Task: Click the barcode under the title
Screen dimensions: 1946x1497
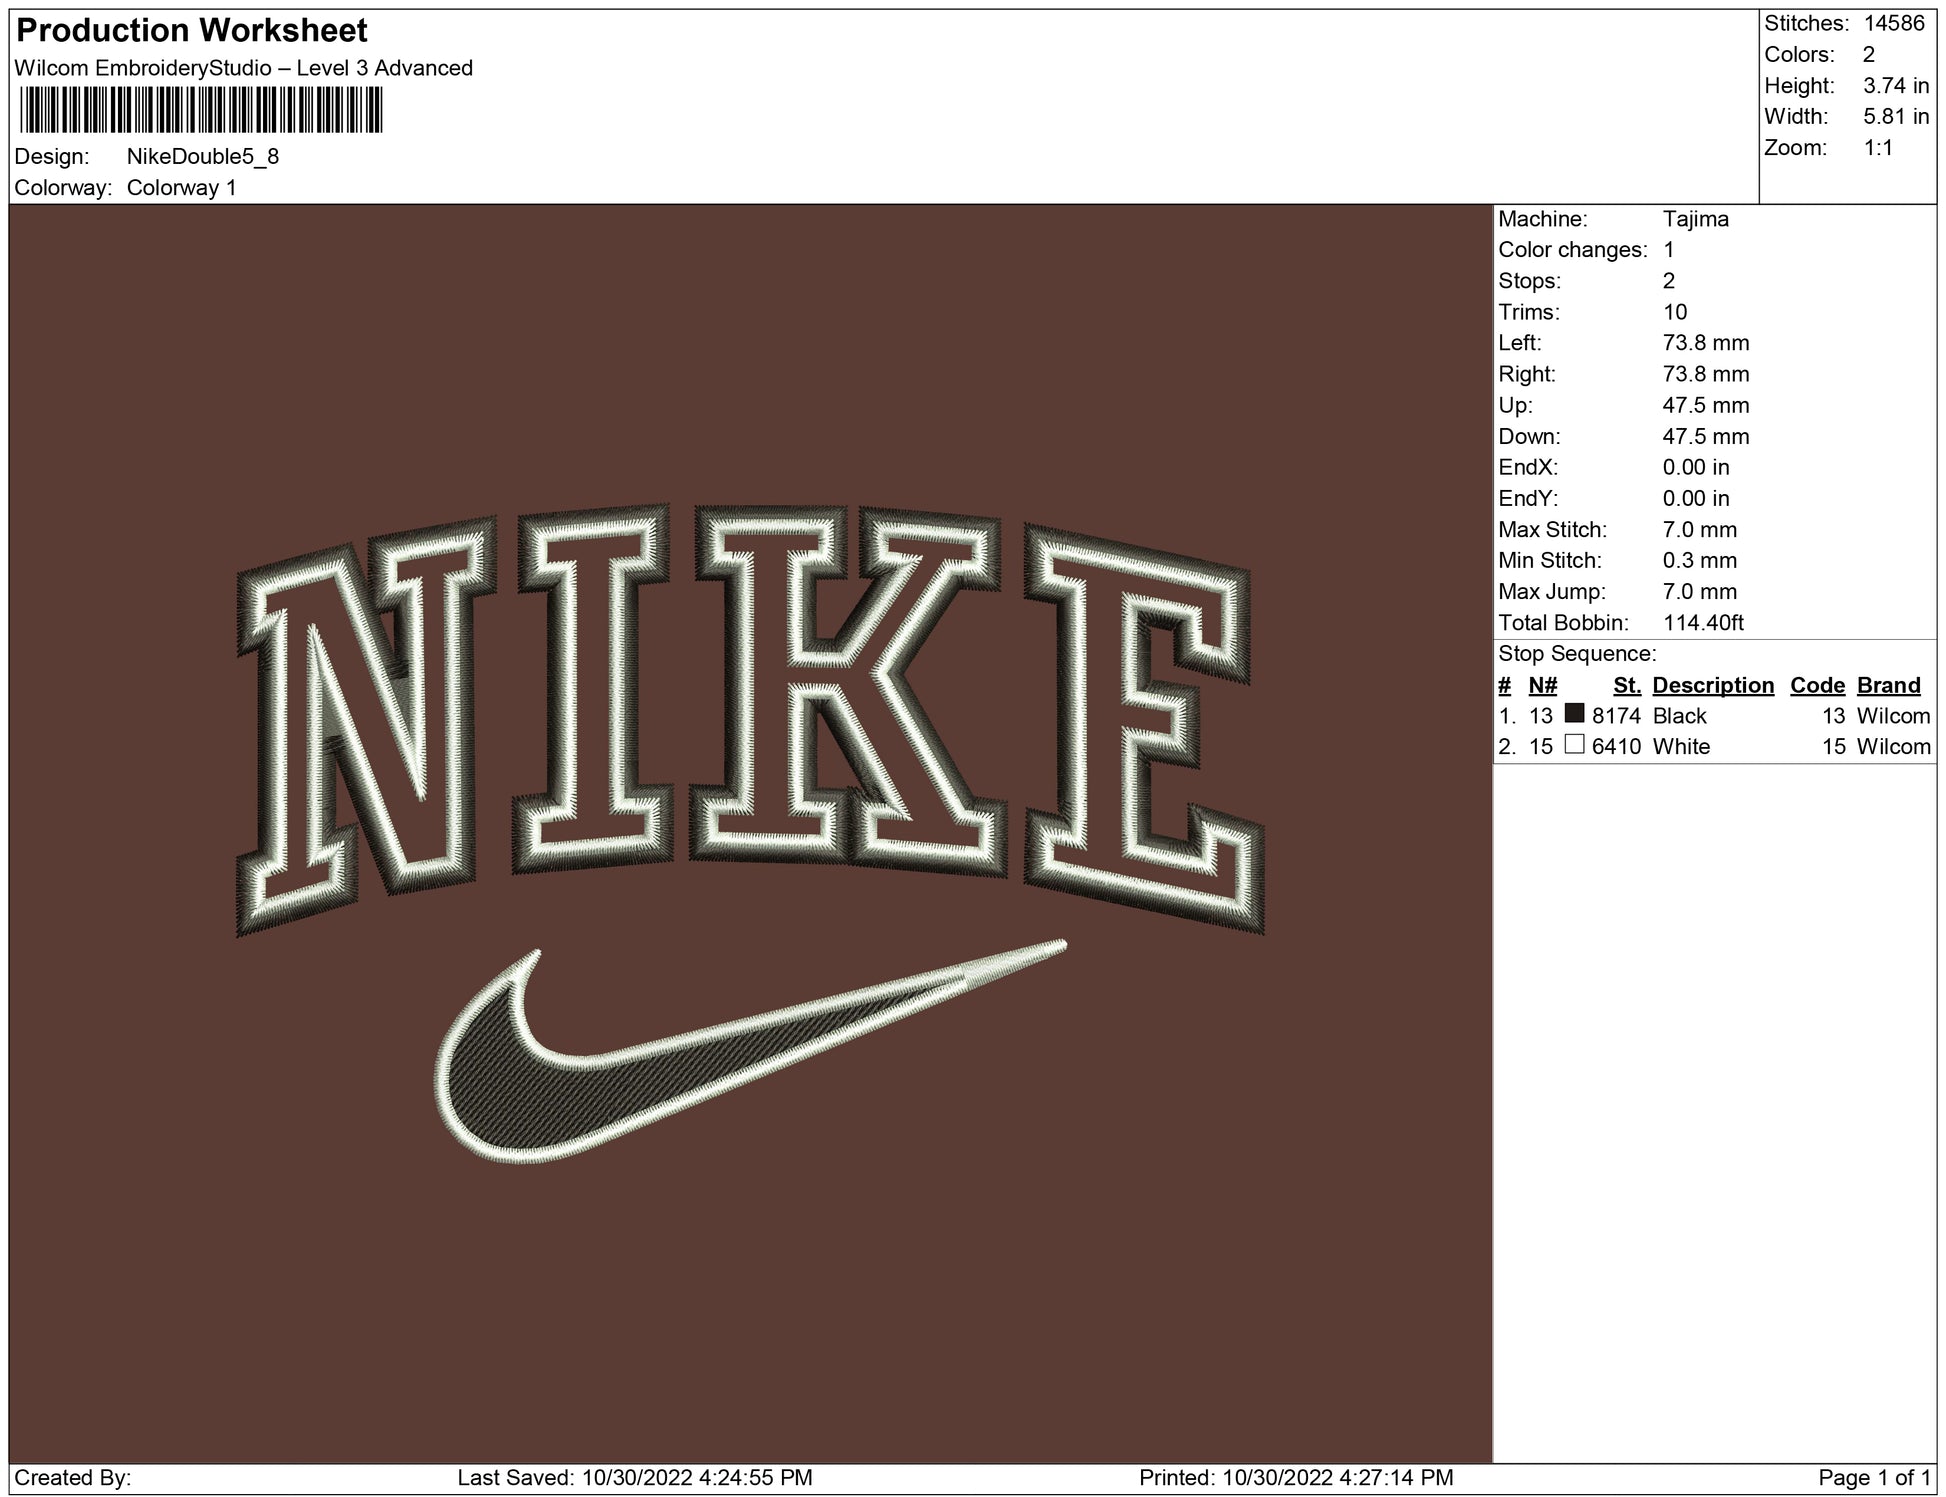Action: [200, 110]
